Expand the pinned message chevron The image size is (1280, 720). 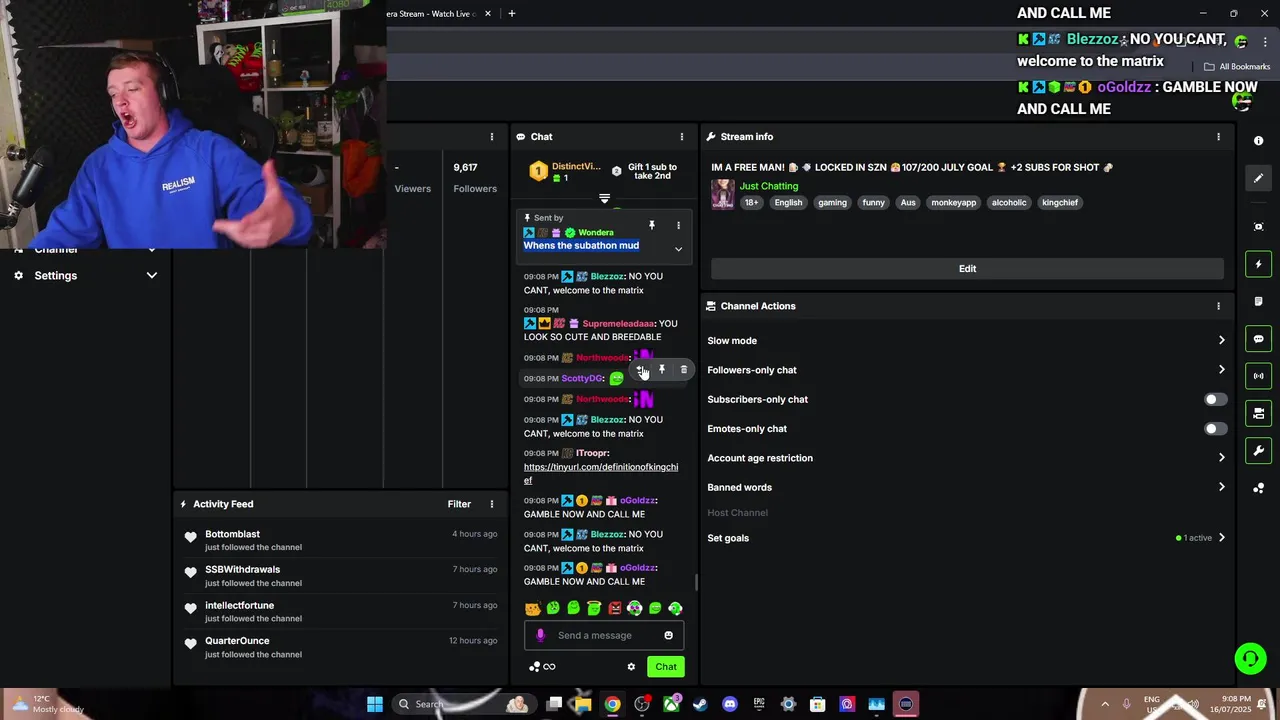pos(678,249)
